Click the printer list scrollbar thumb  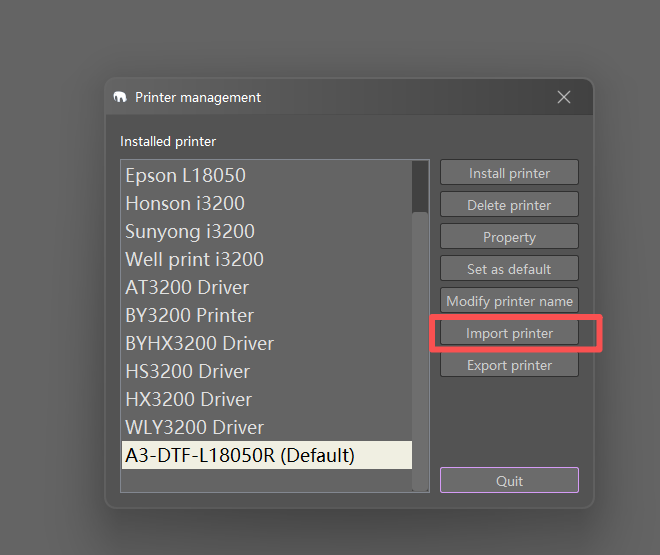[x=420, y=351]
